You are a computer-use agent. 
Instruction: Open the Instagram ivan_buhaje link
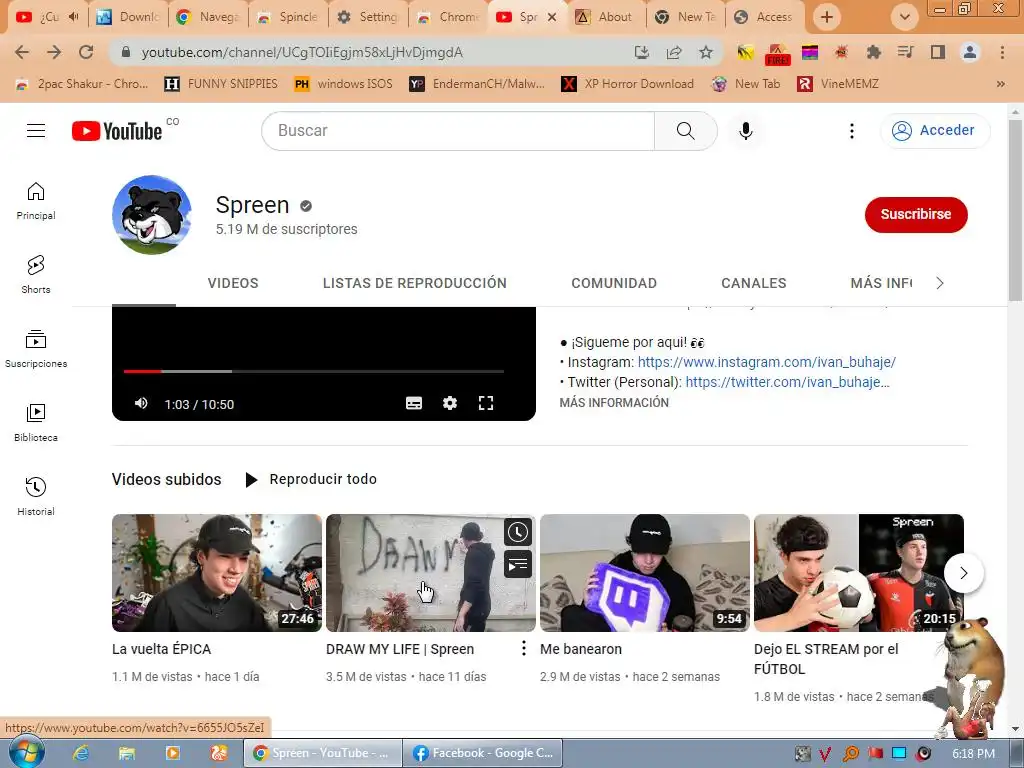[x=767, y=362]
